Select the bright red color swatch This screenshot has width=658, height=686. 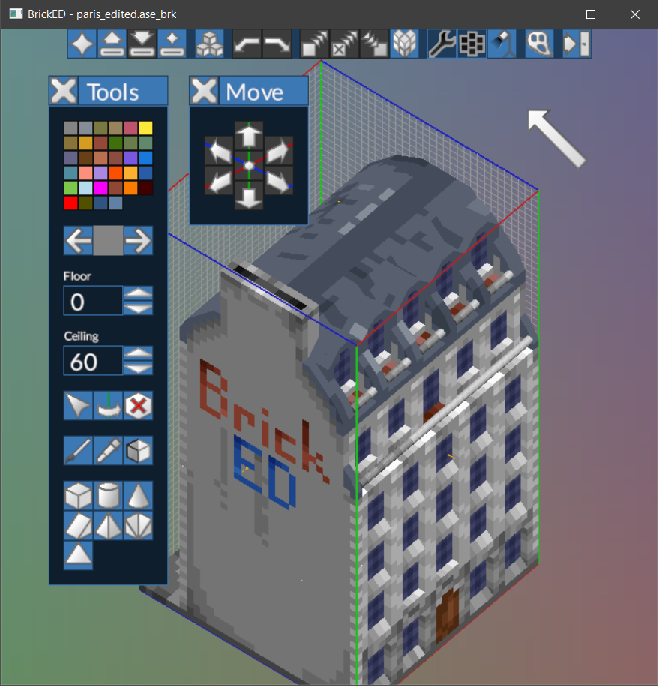71,203
